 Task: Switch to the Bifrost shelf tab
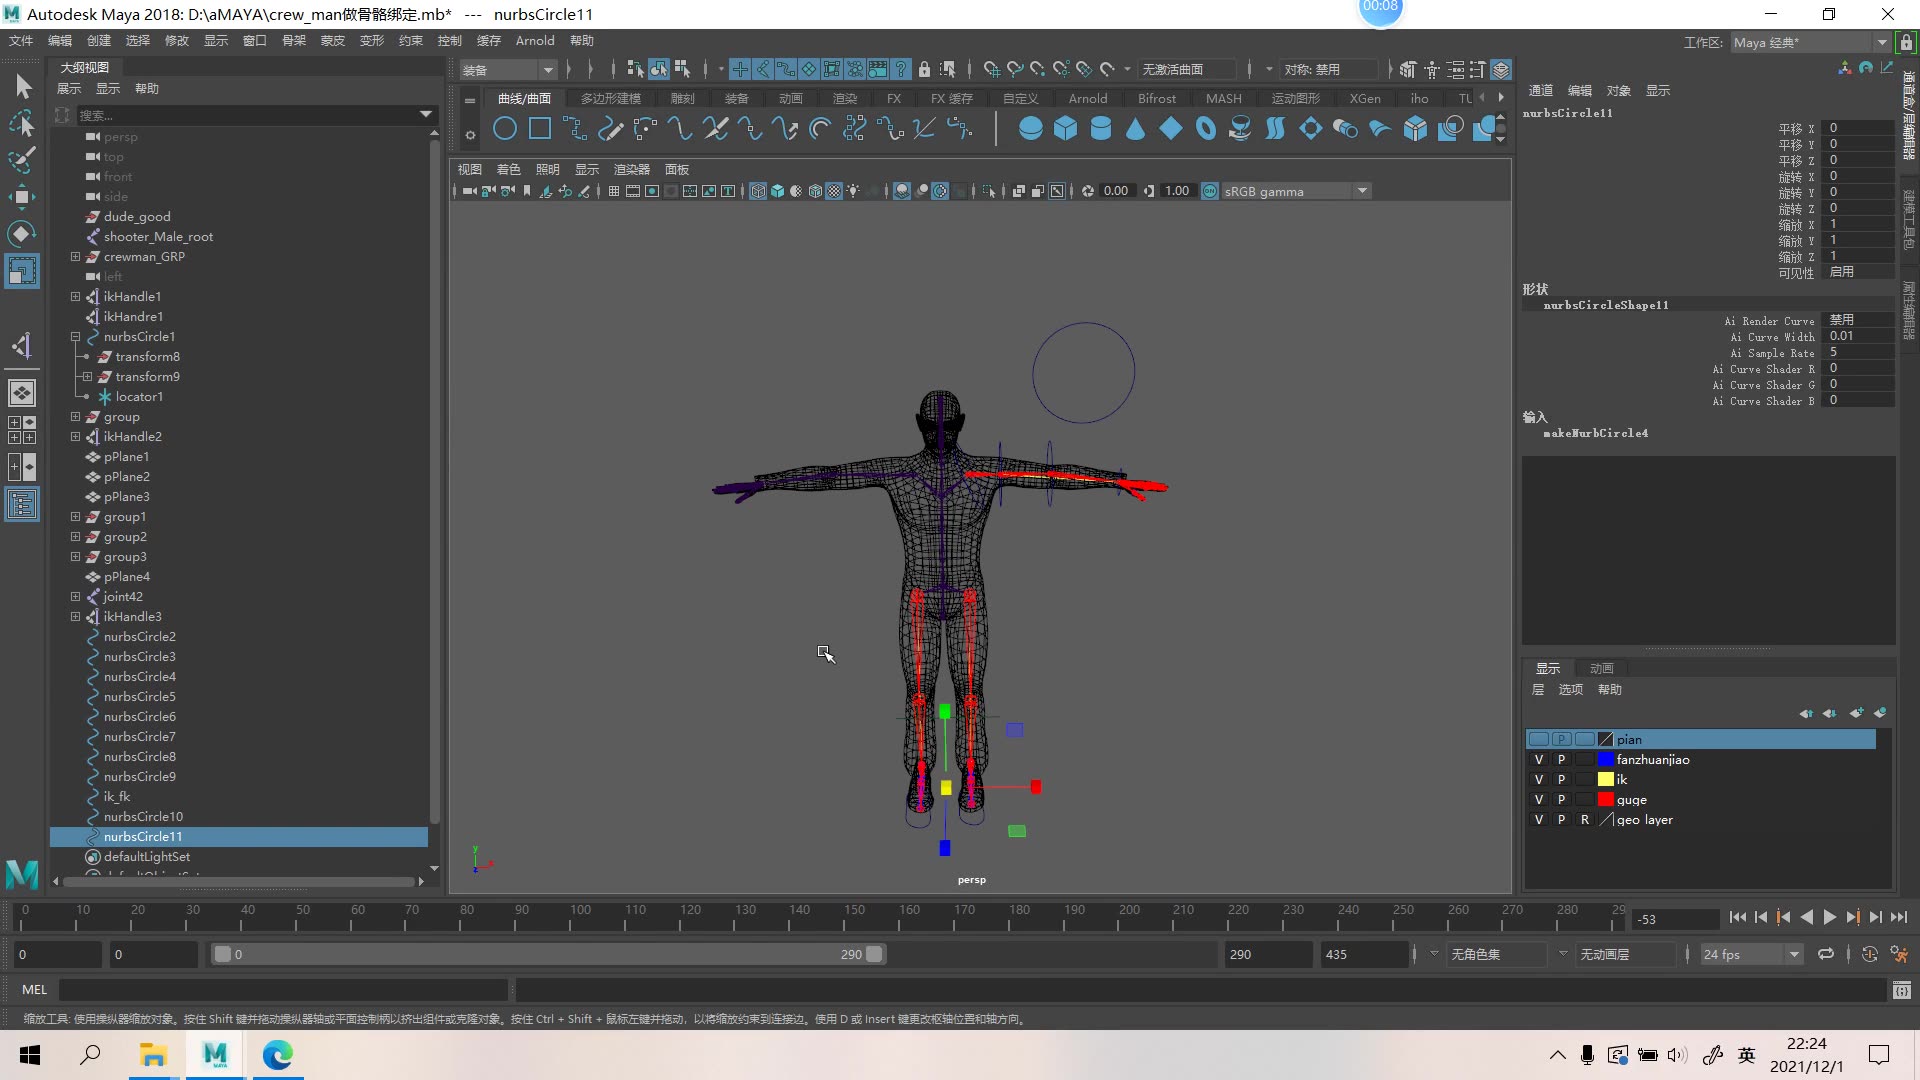(x=1156, y=98)
